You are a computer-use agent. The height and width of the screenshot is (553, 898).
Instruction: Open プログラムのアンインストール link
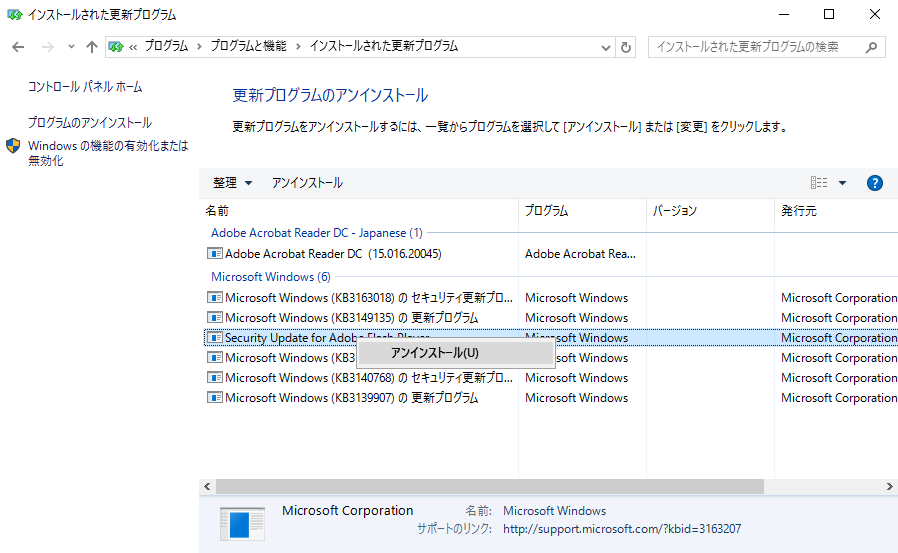point(90,123)
